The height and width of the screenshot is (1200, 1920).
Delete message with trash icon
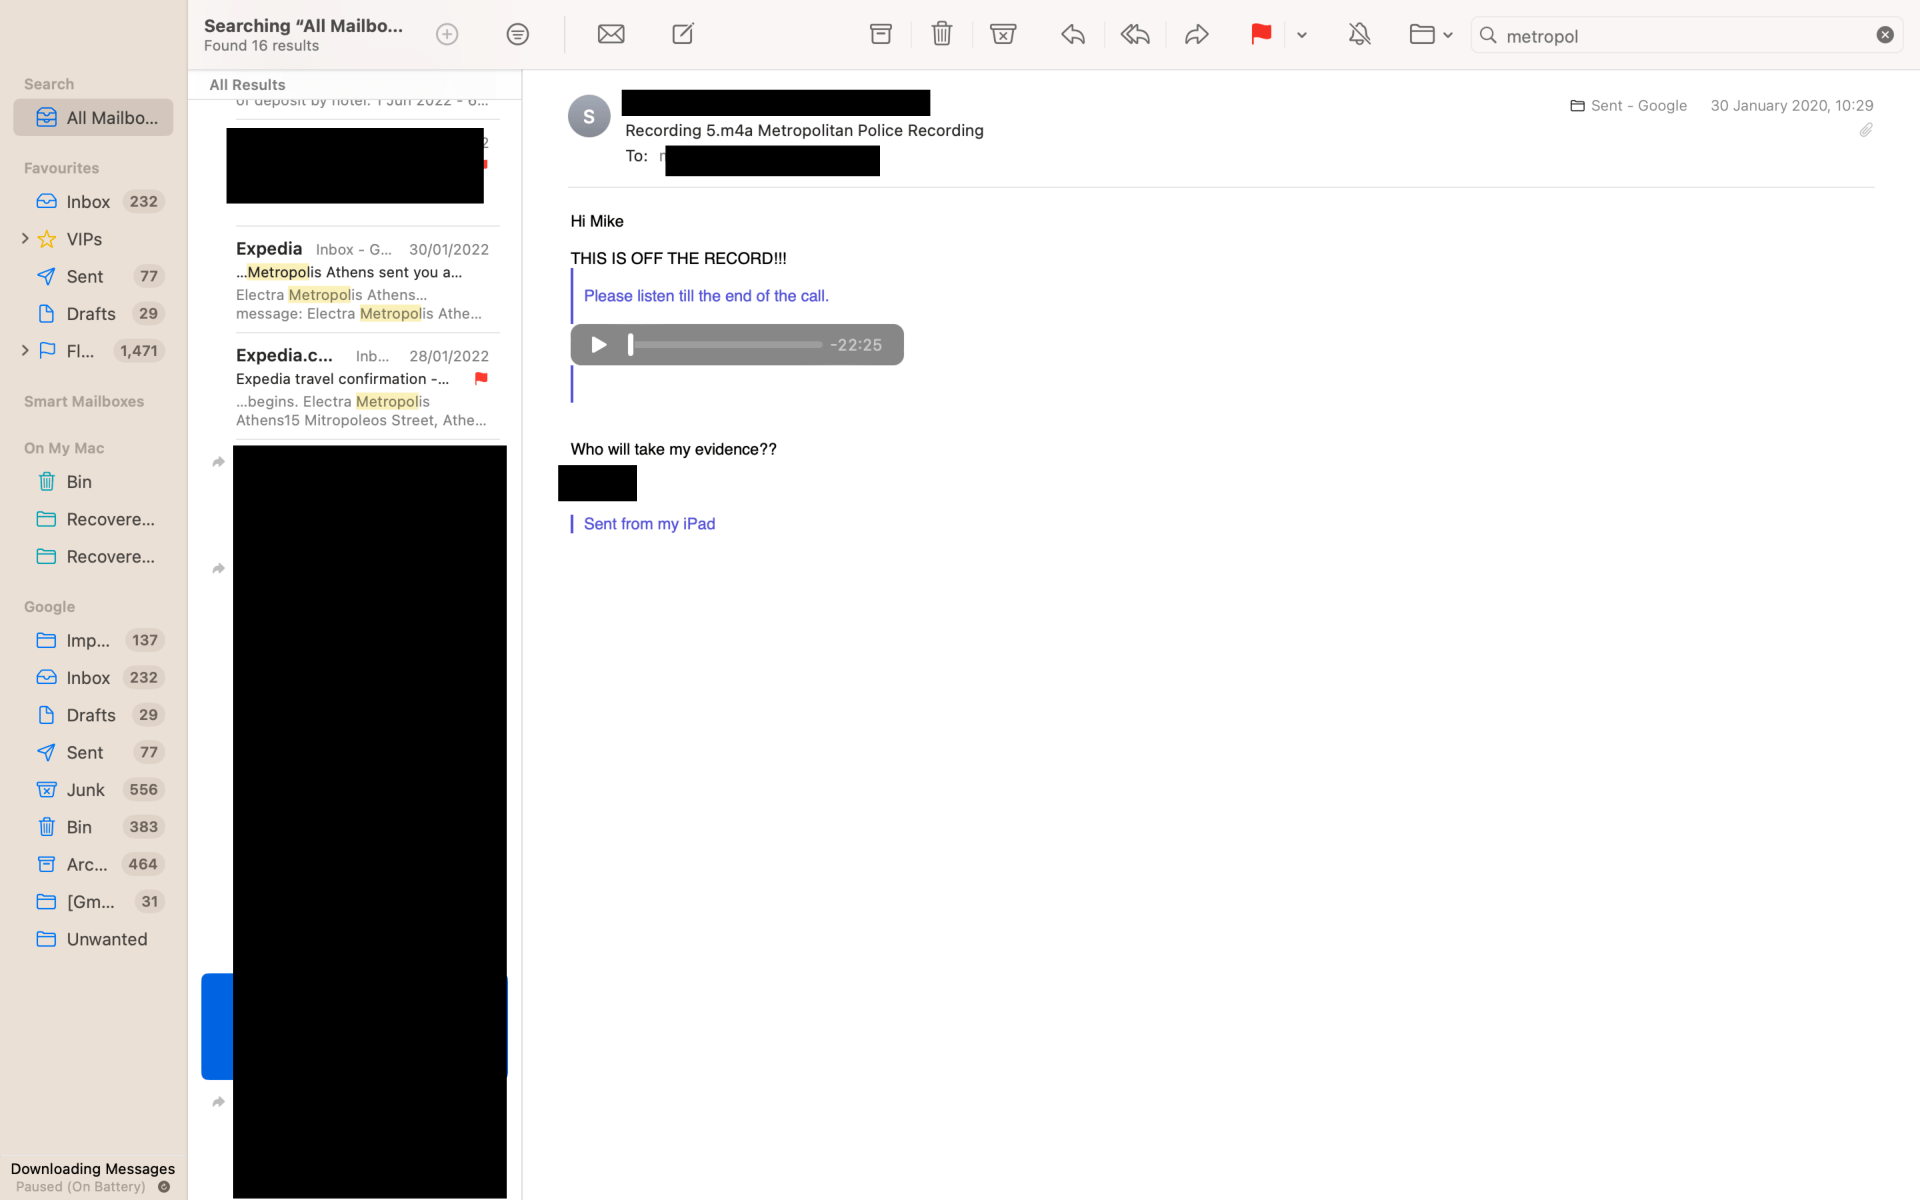click(x=941, y=34)
